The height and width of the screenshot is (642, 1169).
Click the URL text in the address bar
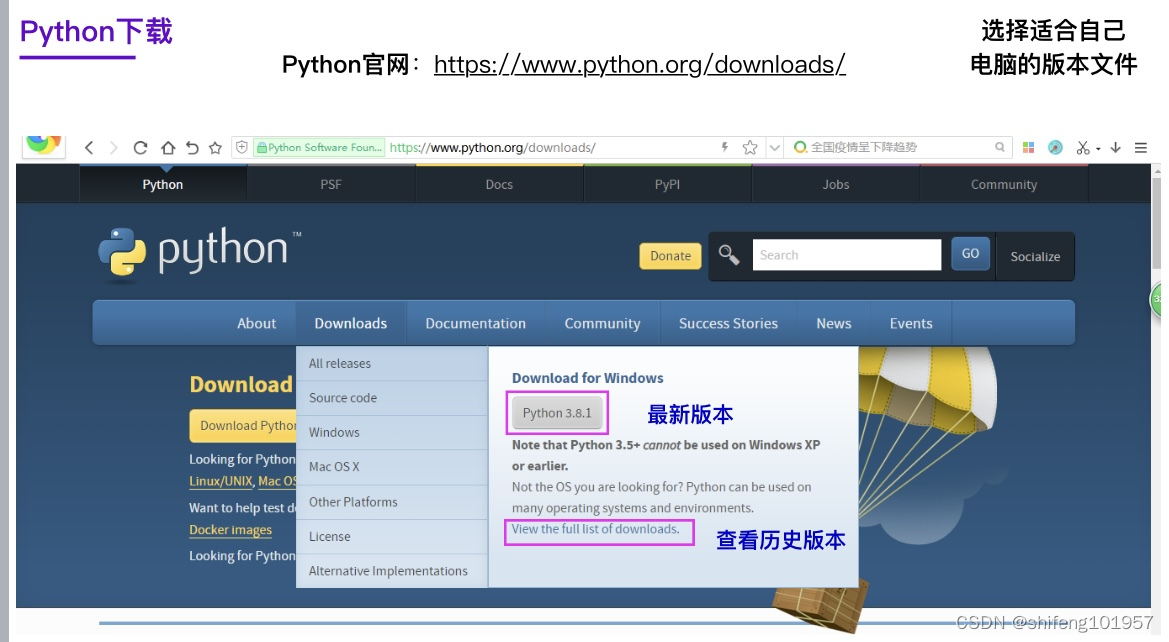click(492, 148)
